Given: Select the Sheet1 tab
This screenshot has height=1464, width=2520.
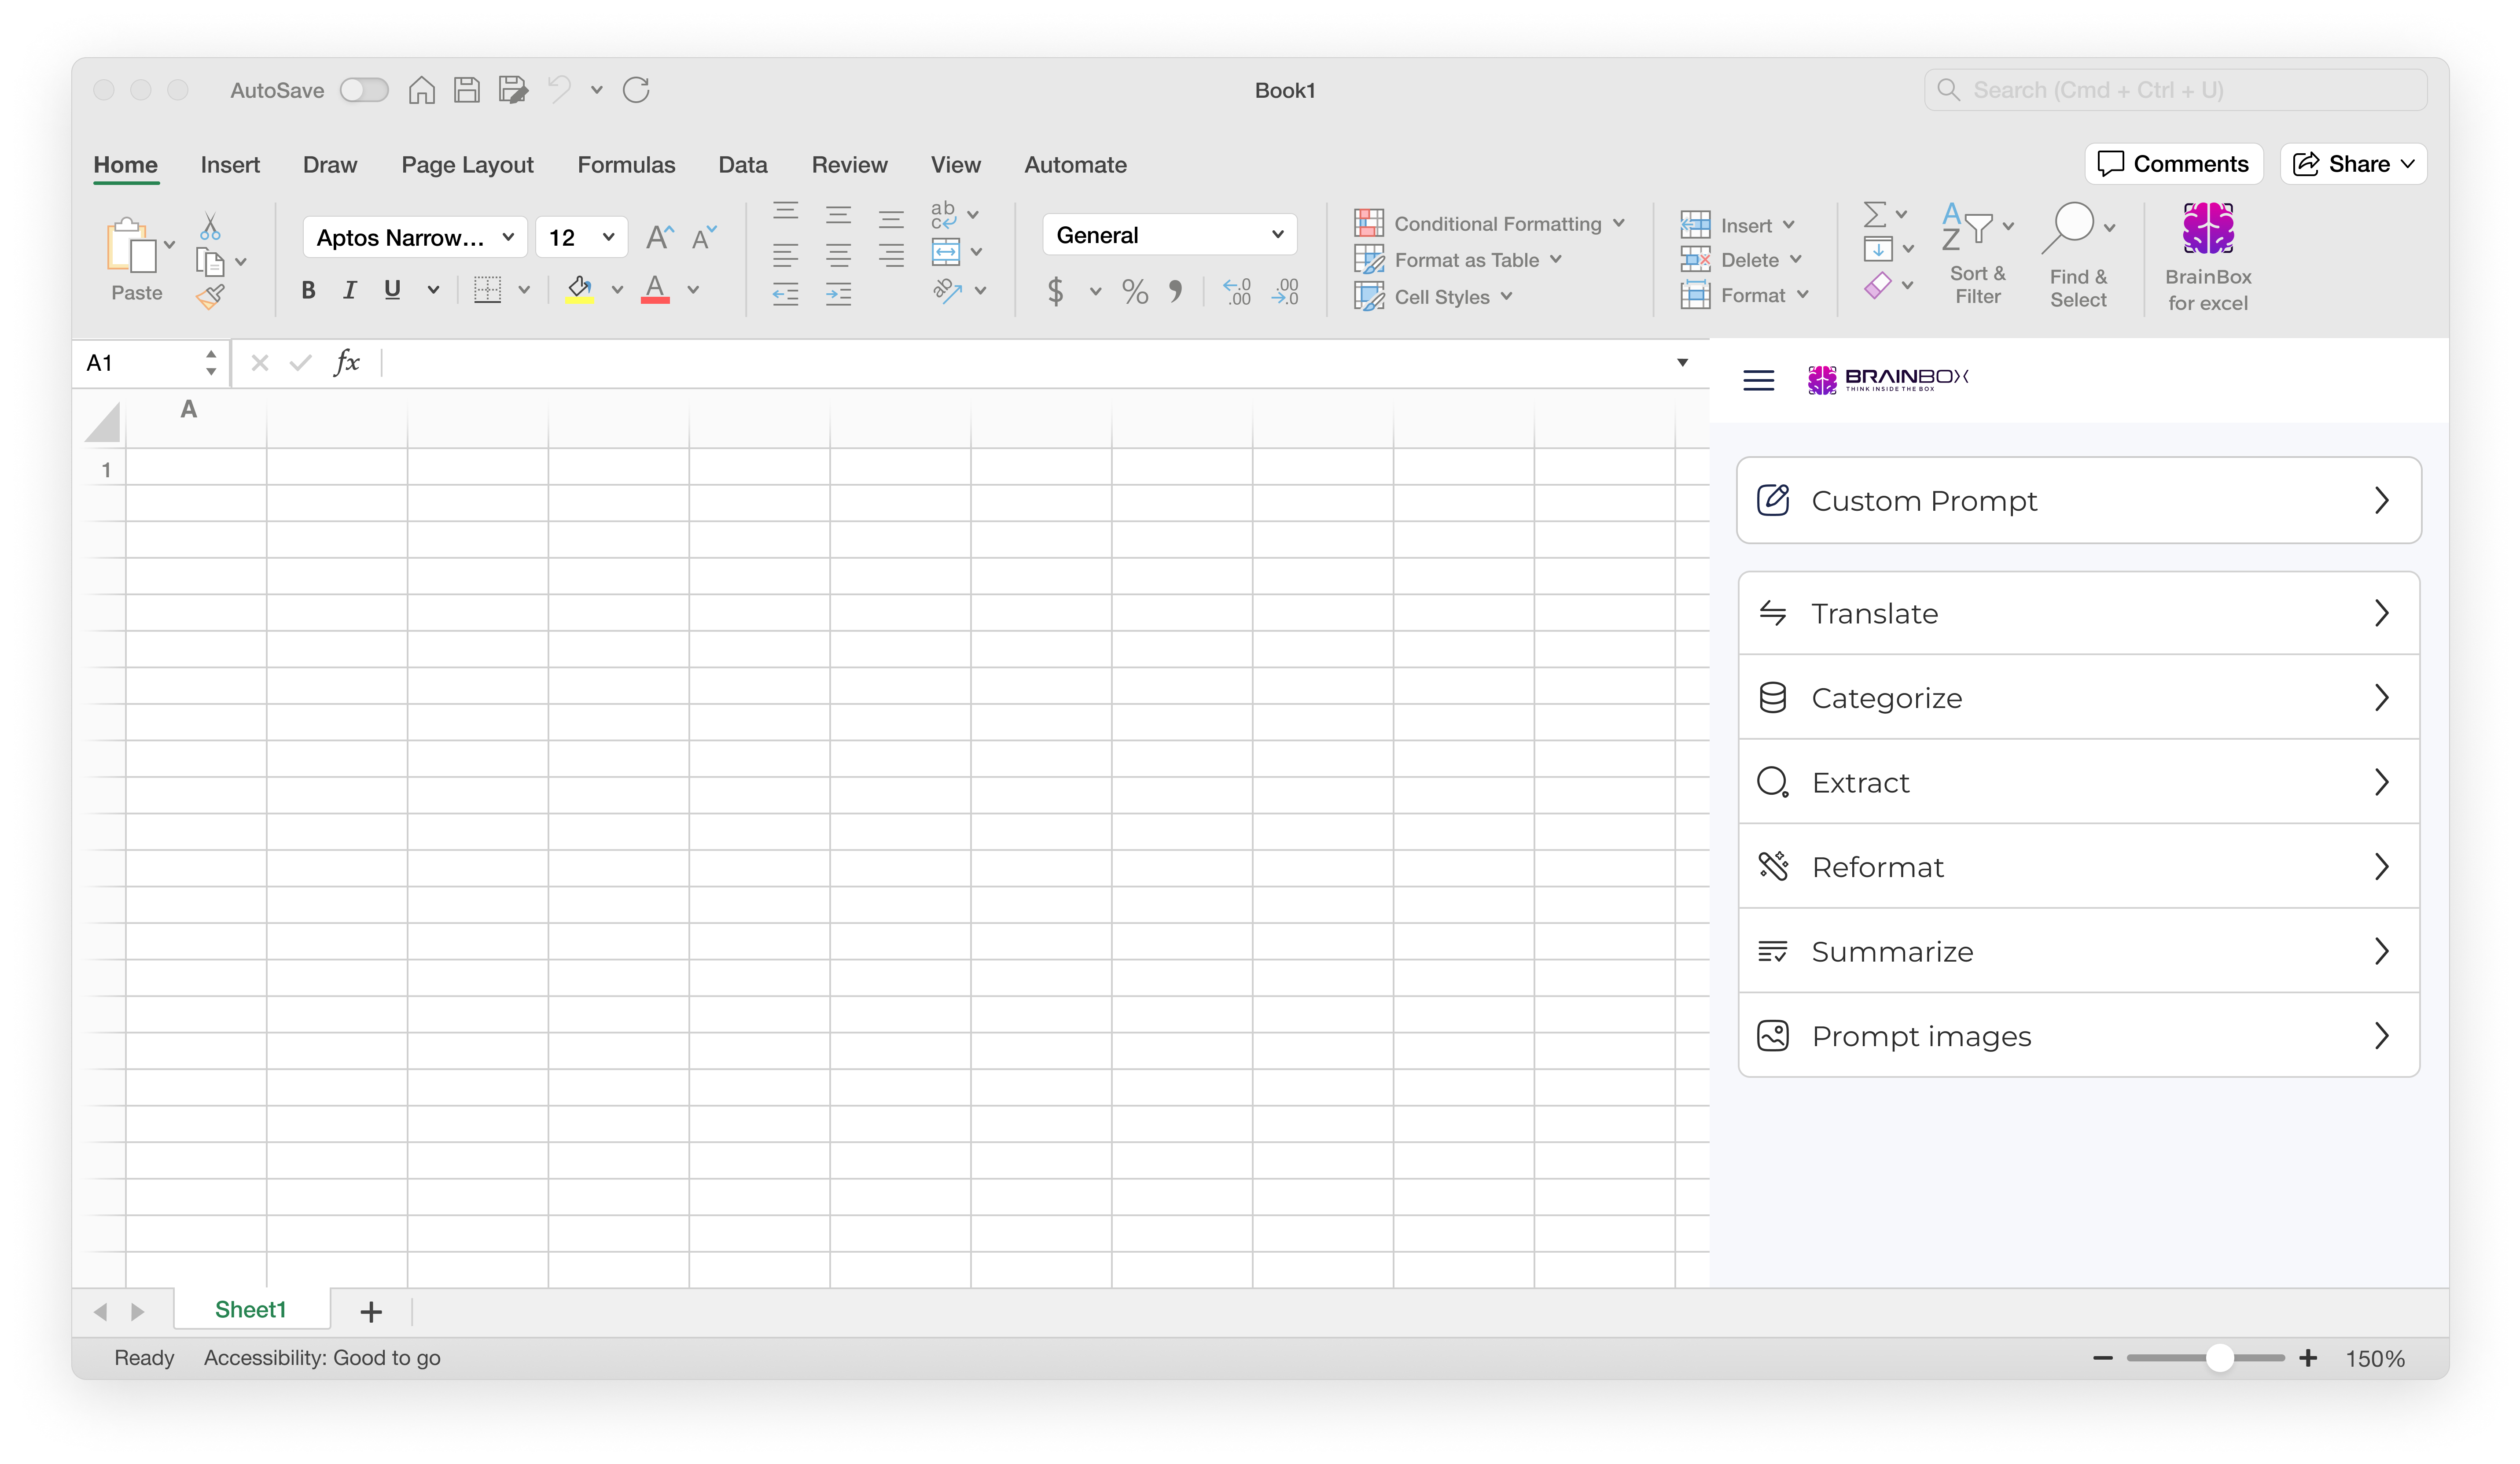Looking at the screenshot, I should coord(251,1309).
